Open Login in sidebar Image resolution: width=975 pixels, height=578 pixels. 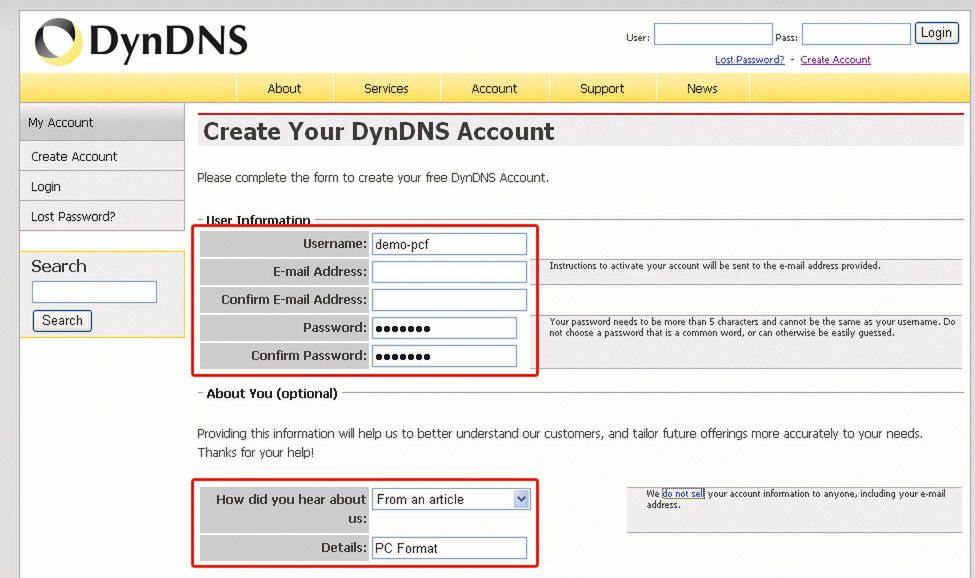[x=102, y=186]
